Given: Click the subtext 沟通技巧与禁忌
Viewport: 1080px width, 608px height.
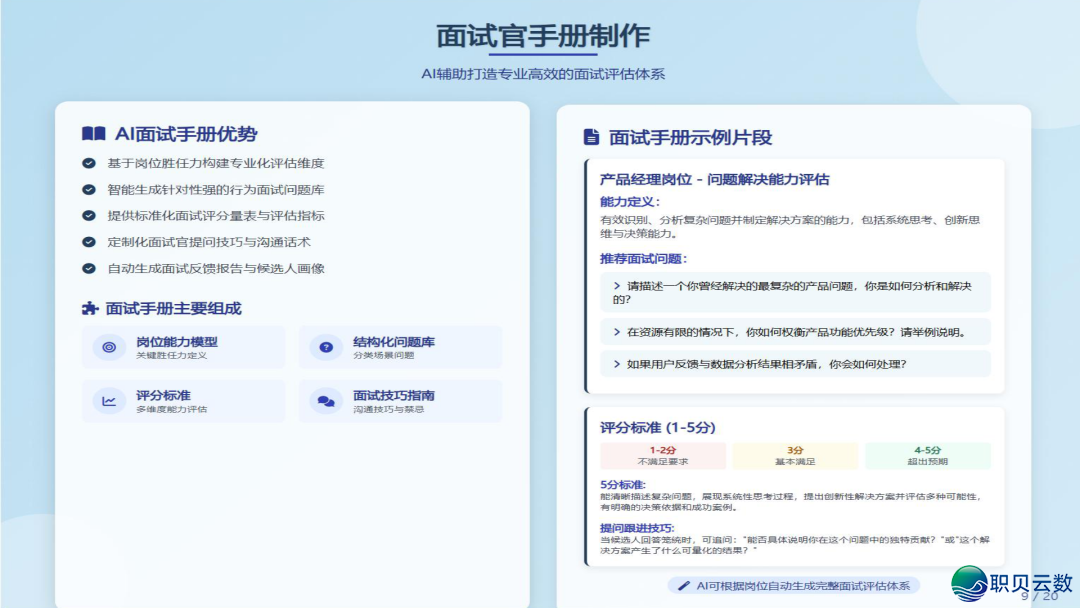Looking at the screenshot, I should click(x=388, y=409).
